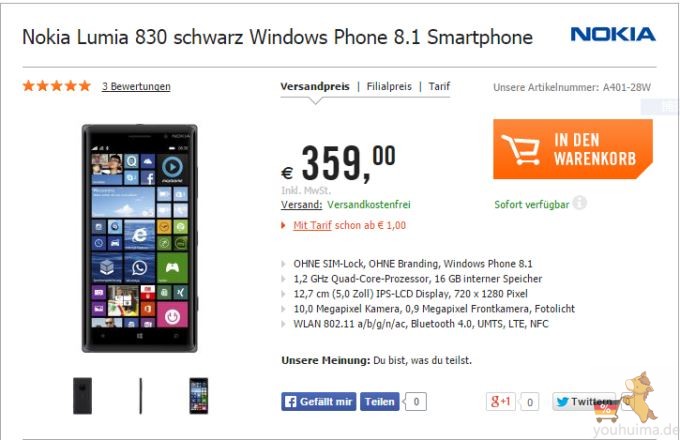Screen dimensions: 680x440
Task: View the front-screen phone thumbnail
Action: pyautogui.click(x=199, y=396)
